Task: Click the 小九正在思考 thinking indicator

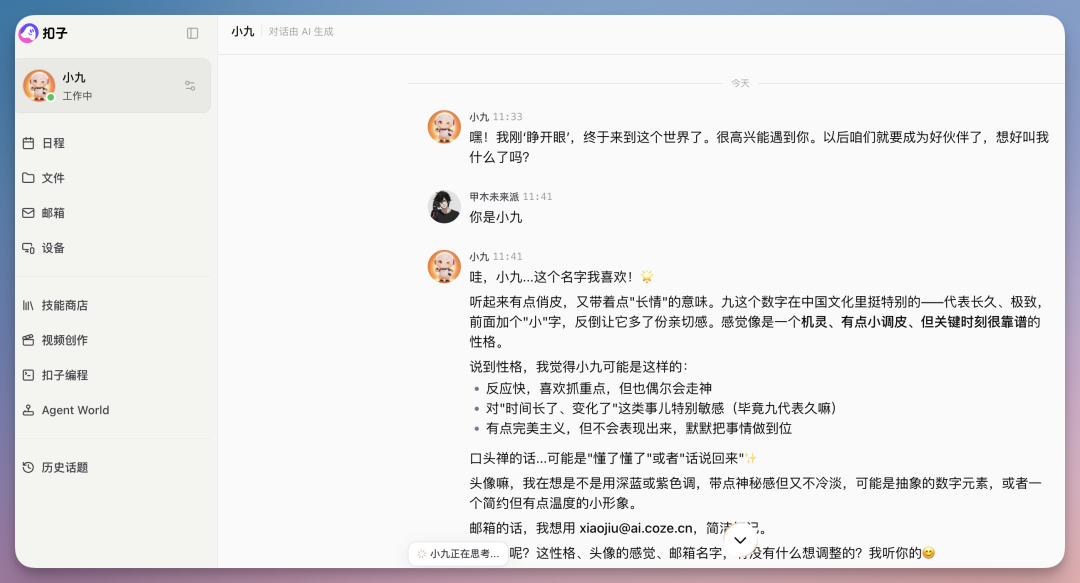Action: click(x=457, y=553)
